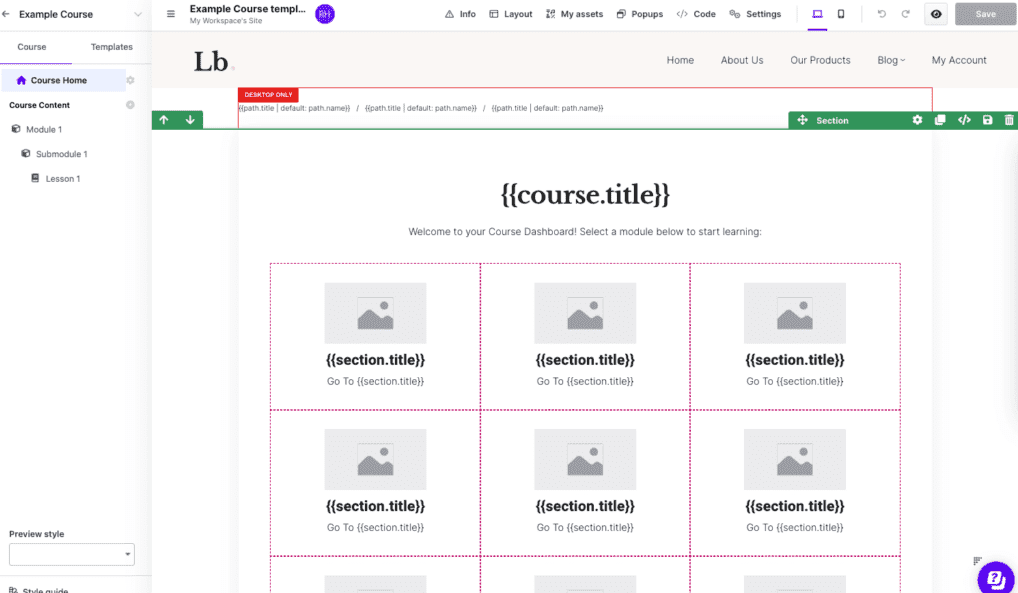Click the first breadcrumb path.title
The width and height of the screenshot is (1018, 593).
click(x=294, y=108)
